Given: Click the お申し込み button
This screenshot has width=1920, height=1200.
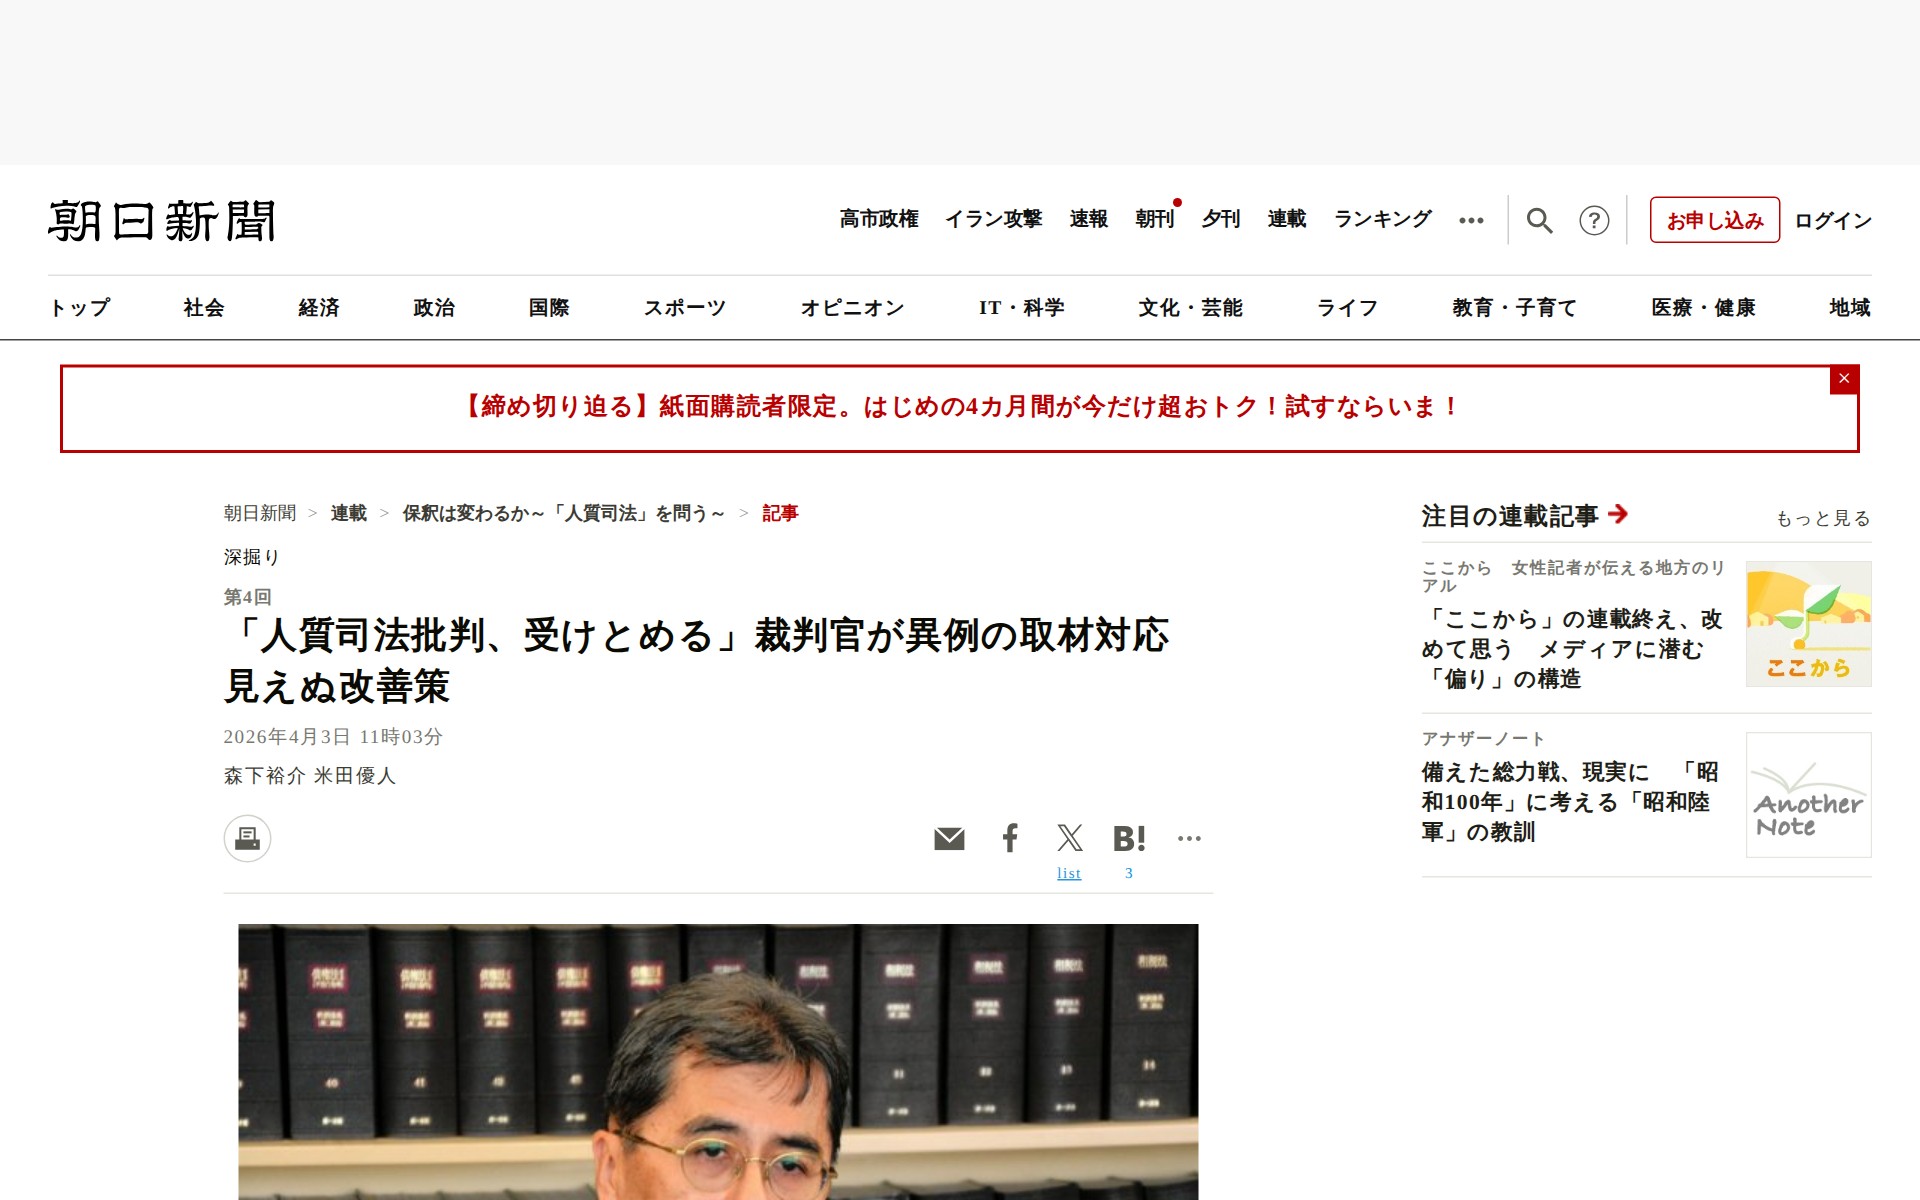Looking at the screenshot, I should point(1714,220).
